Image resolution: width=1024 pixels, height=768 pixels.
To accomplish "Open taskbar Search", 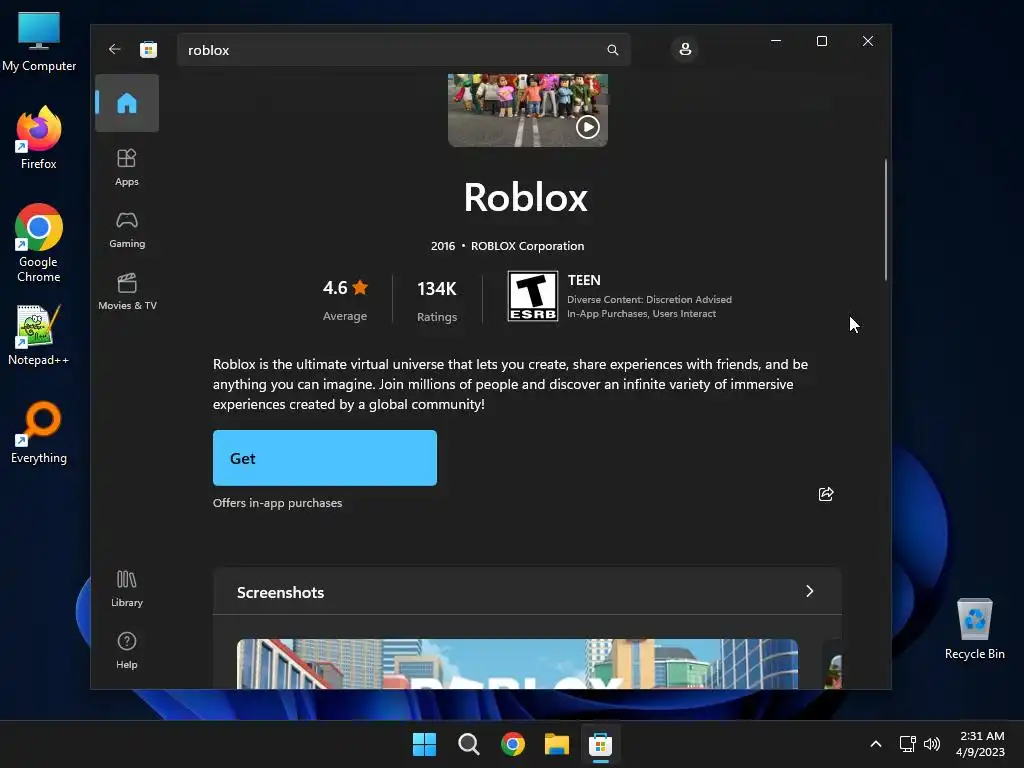I will 468,744.
